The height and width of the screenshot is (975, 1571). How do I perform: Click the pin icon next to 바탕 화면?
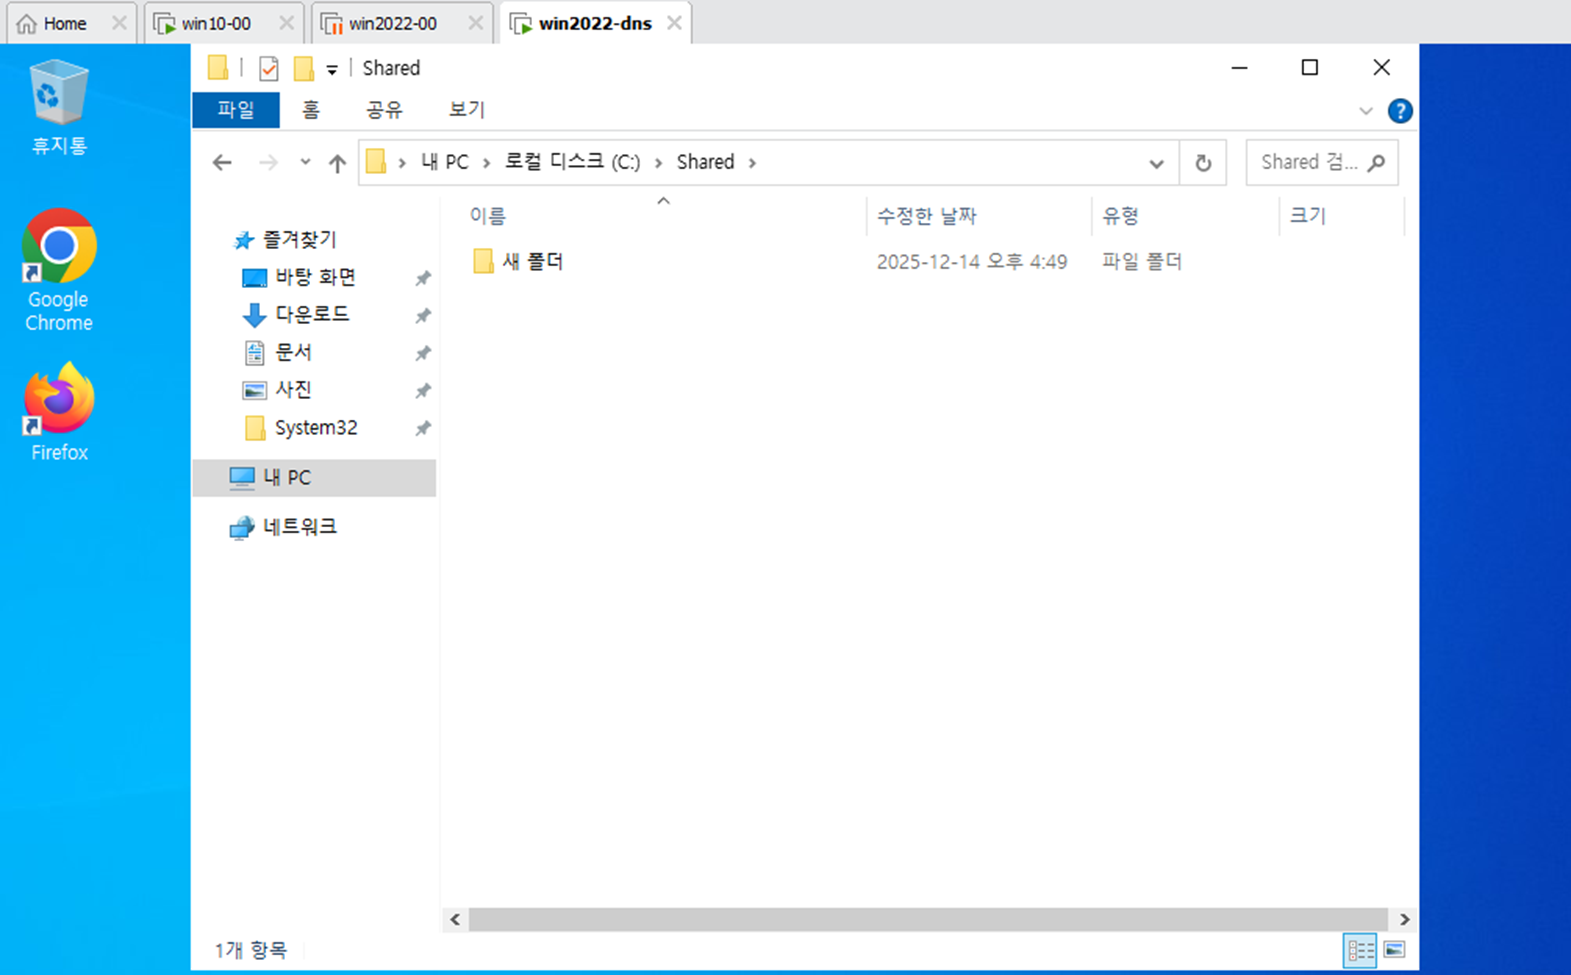click(423, 278)
